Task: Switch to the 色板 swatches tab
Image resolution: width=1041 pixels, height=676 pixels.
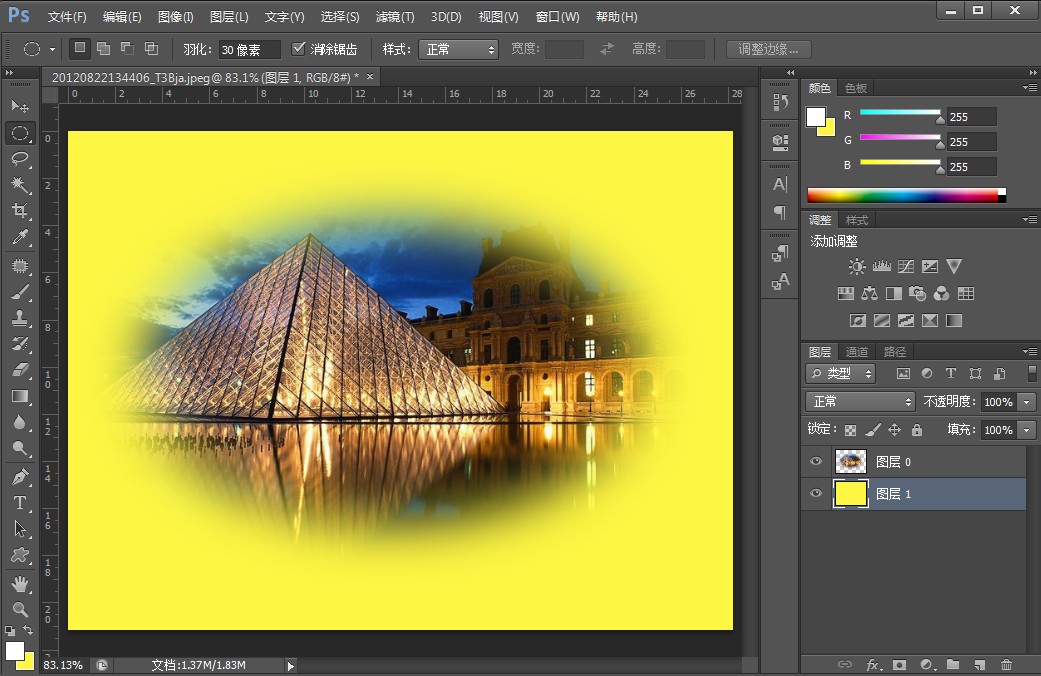Action: click(856, 88)
